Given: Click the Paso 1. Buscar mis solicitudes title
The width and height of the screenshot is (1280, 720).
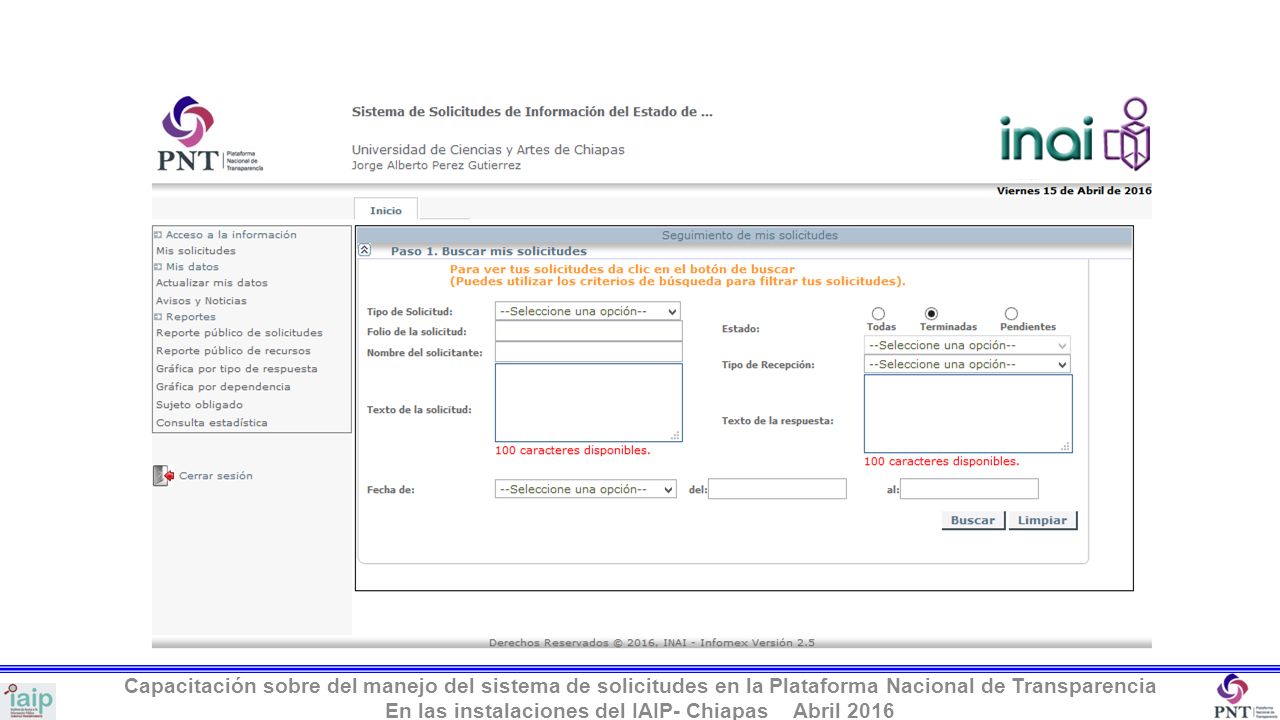Looking at the screenshot, I should click(489, 251).
